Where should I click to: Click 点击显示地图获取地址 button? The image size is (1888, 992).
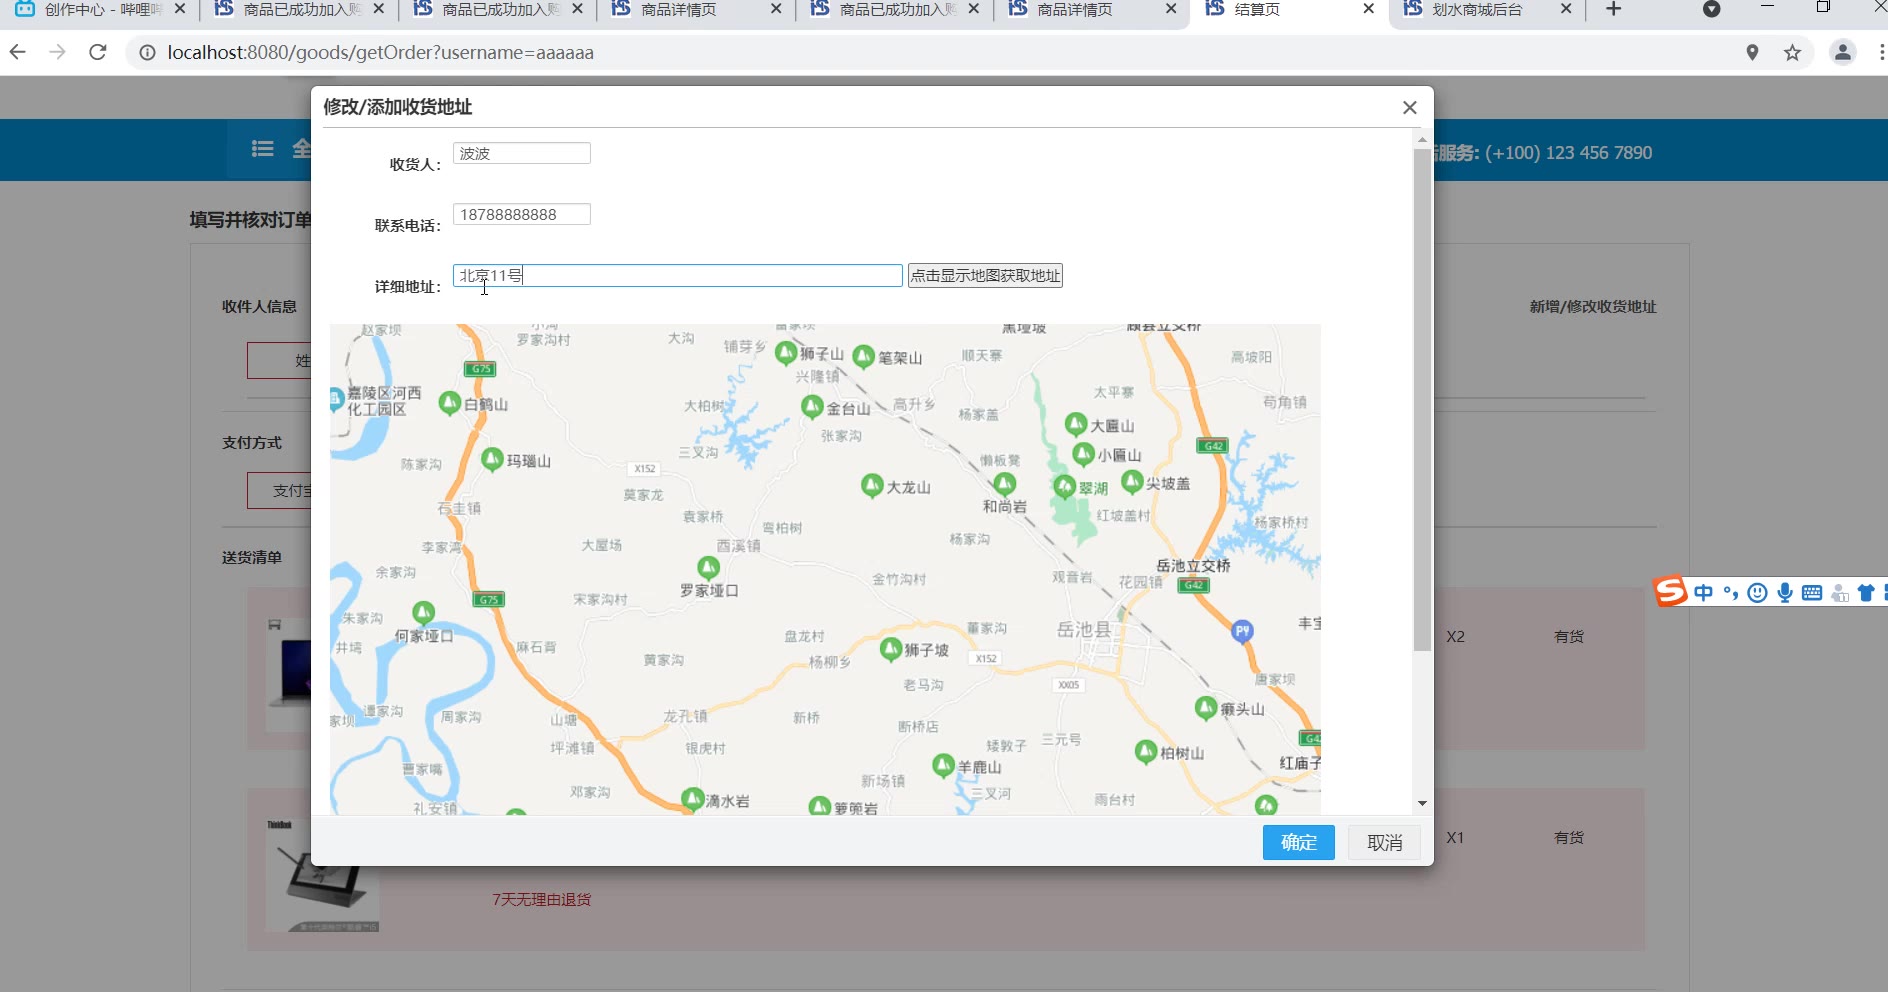(x=985, y=275)
